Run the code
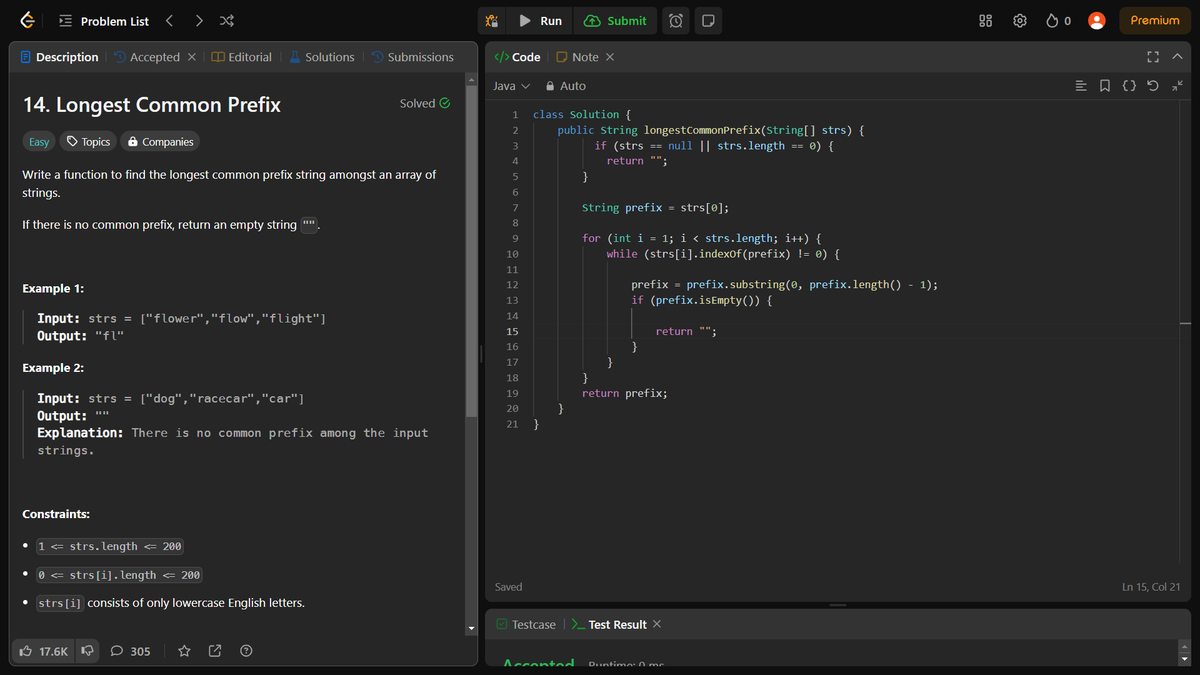Screen dimensions: 1200x675 (540, 21)
